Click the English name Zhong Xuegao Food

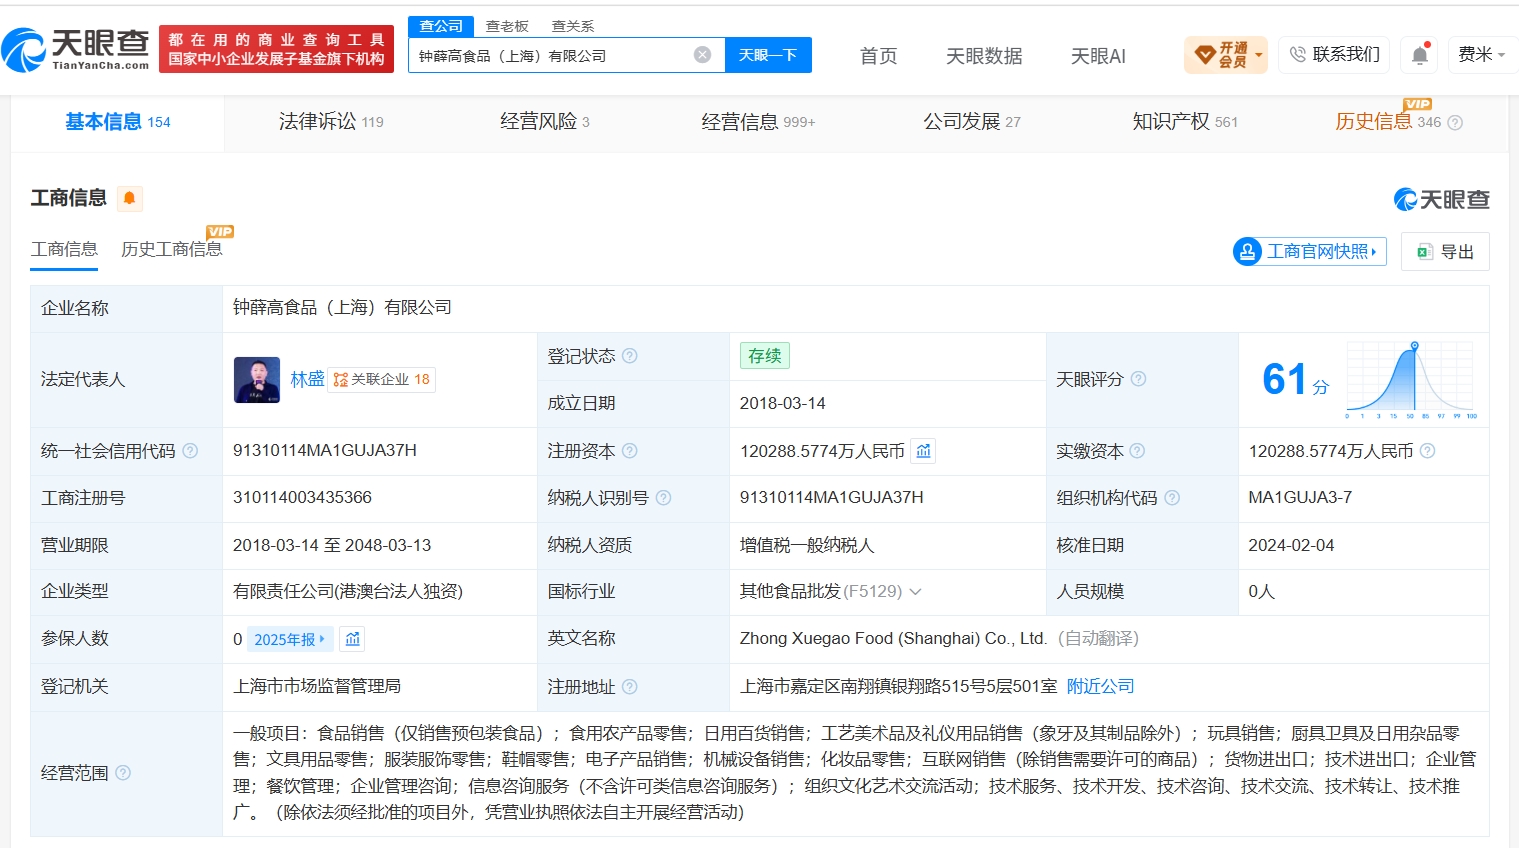coord(893,639)
